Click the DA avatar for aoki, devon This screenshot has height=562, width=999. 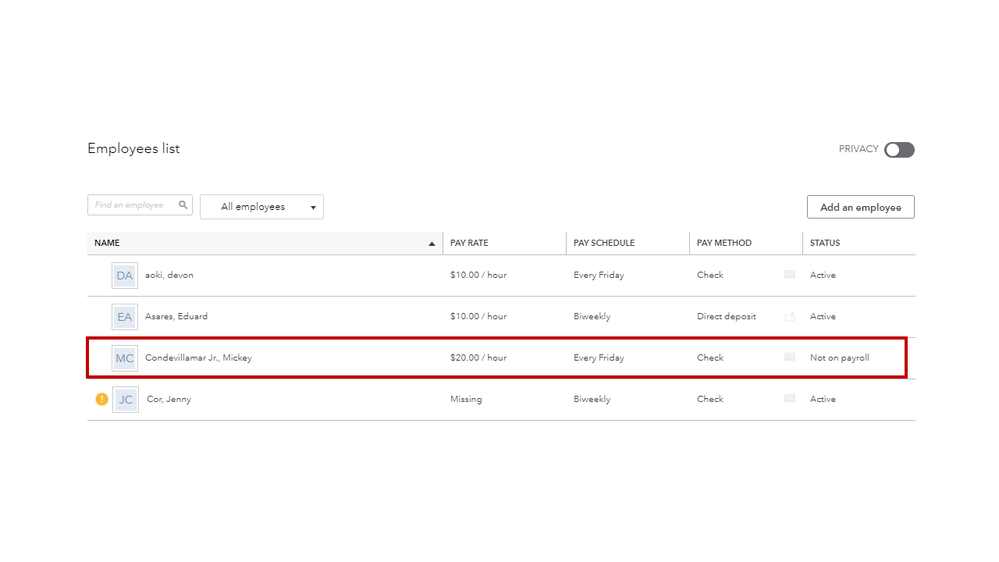(124, 275)
